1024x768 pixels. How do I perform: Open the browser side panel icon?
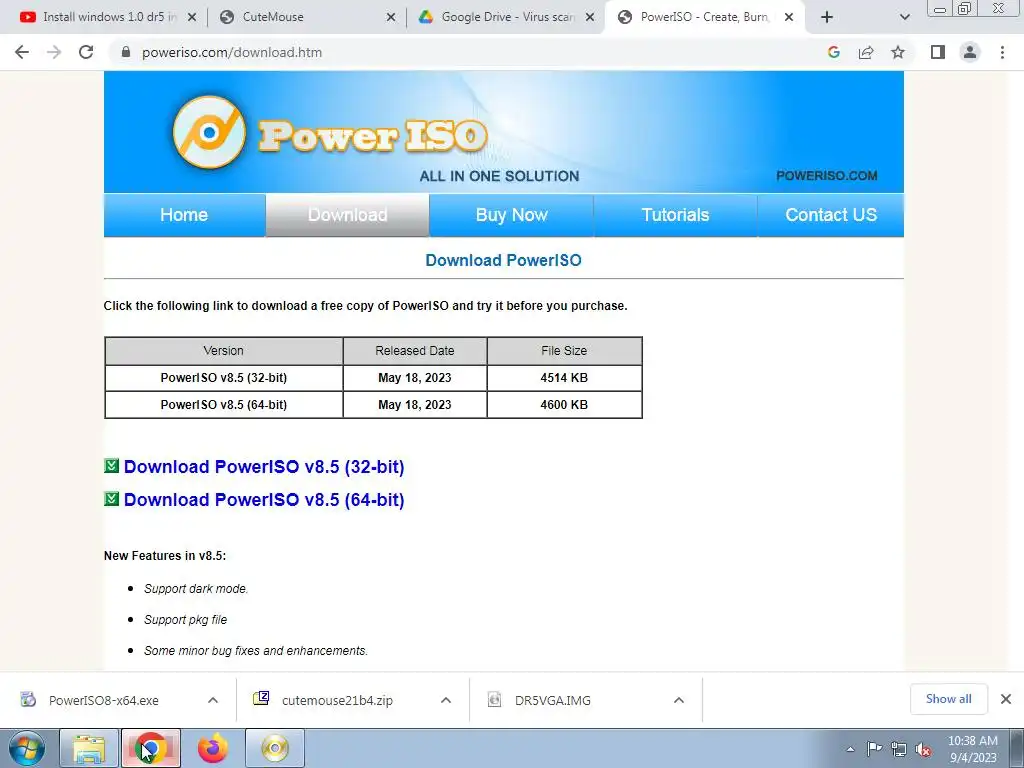938,52
